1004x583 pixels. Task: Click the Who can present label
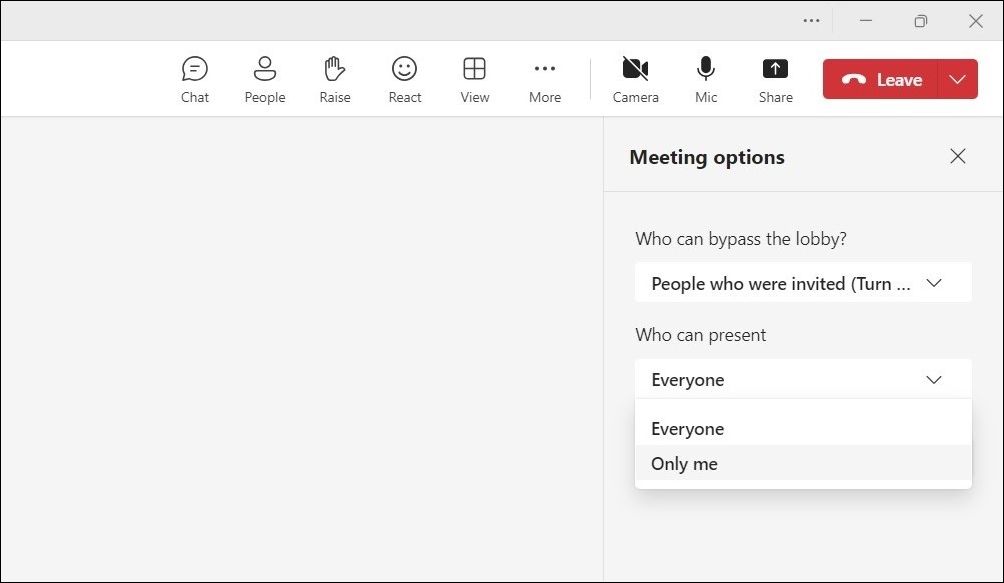[701, 335]
